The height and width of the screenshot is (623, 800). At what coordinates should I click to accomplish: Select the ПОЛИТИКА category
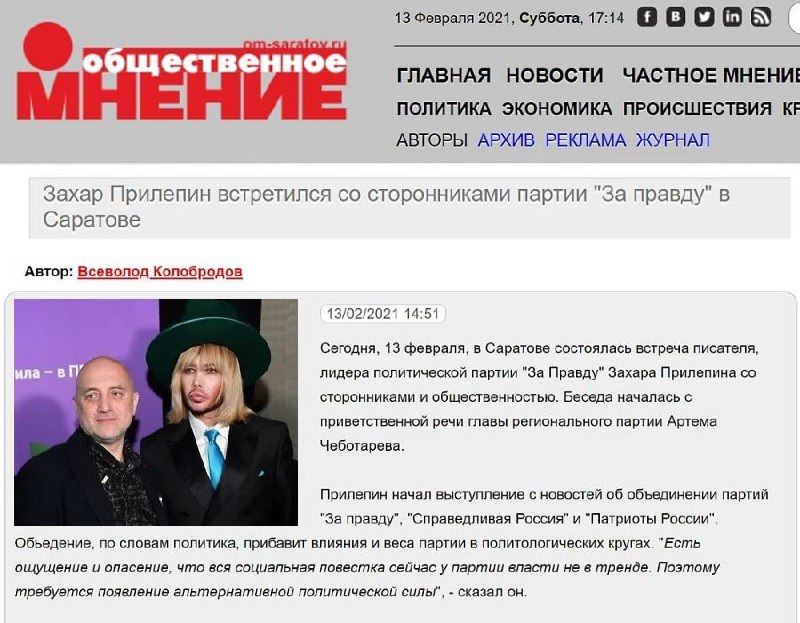click(444, 109)
